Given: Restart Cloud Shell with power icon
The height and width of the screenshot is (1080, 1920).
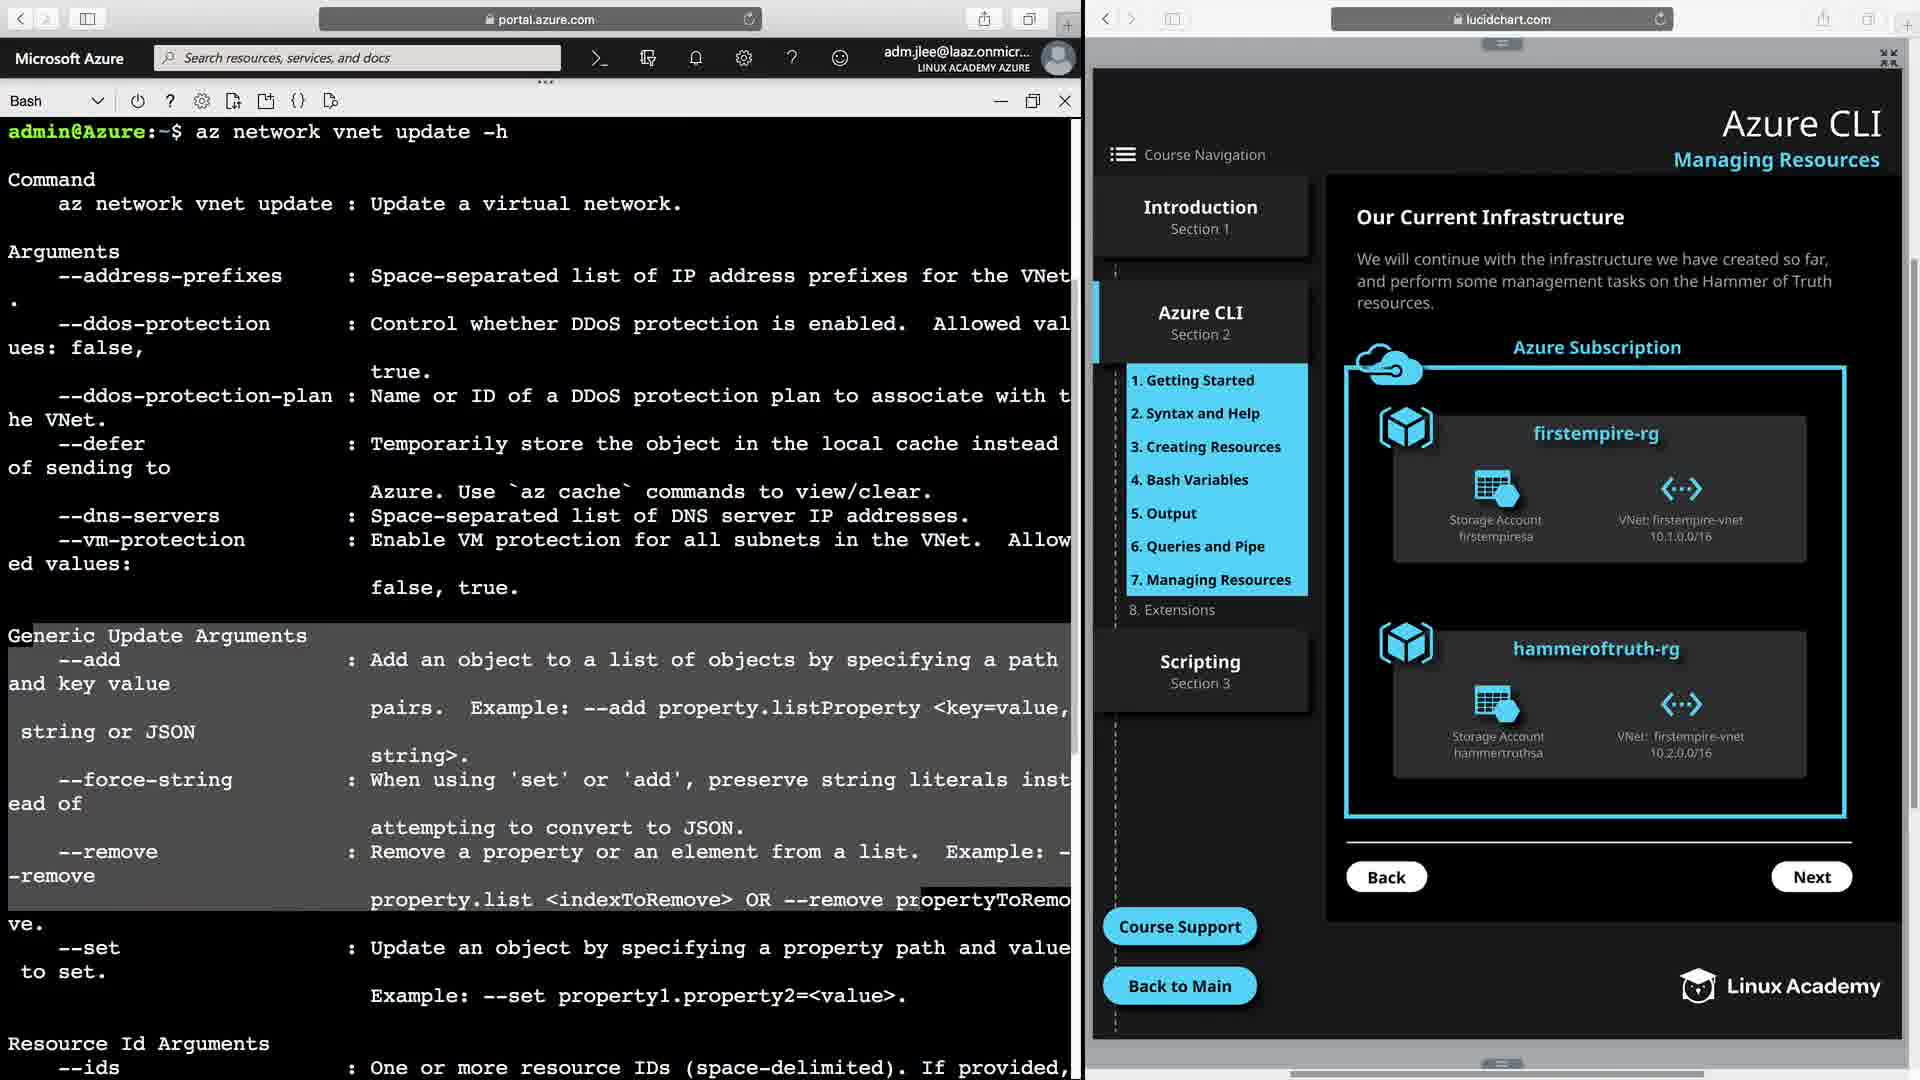Looking at the screenshot, I should (x=138, y=101).
